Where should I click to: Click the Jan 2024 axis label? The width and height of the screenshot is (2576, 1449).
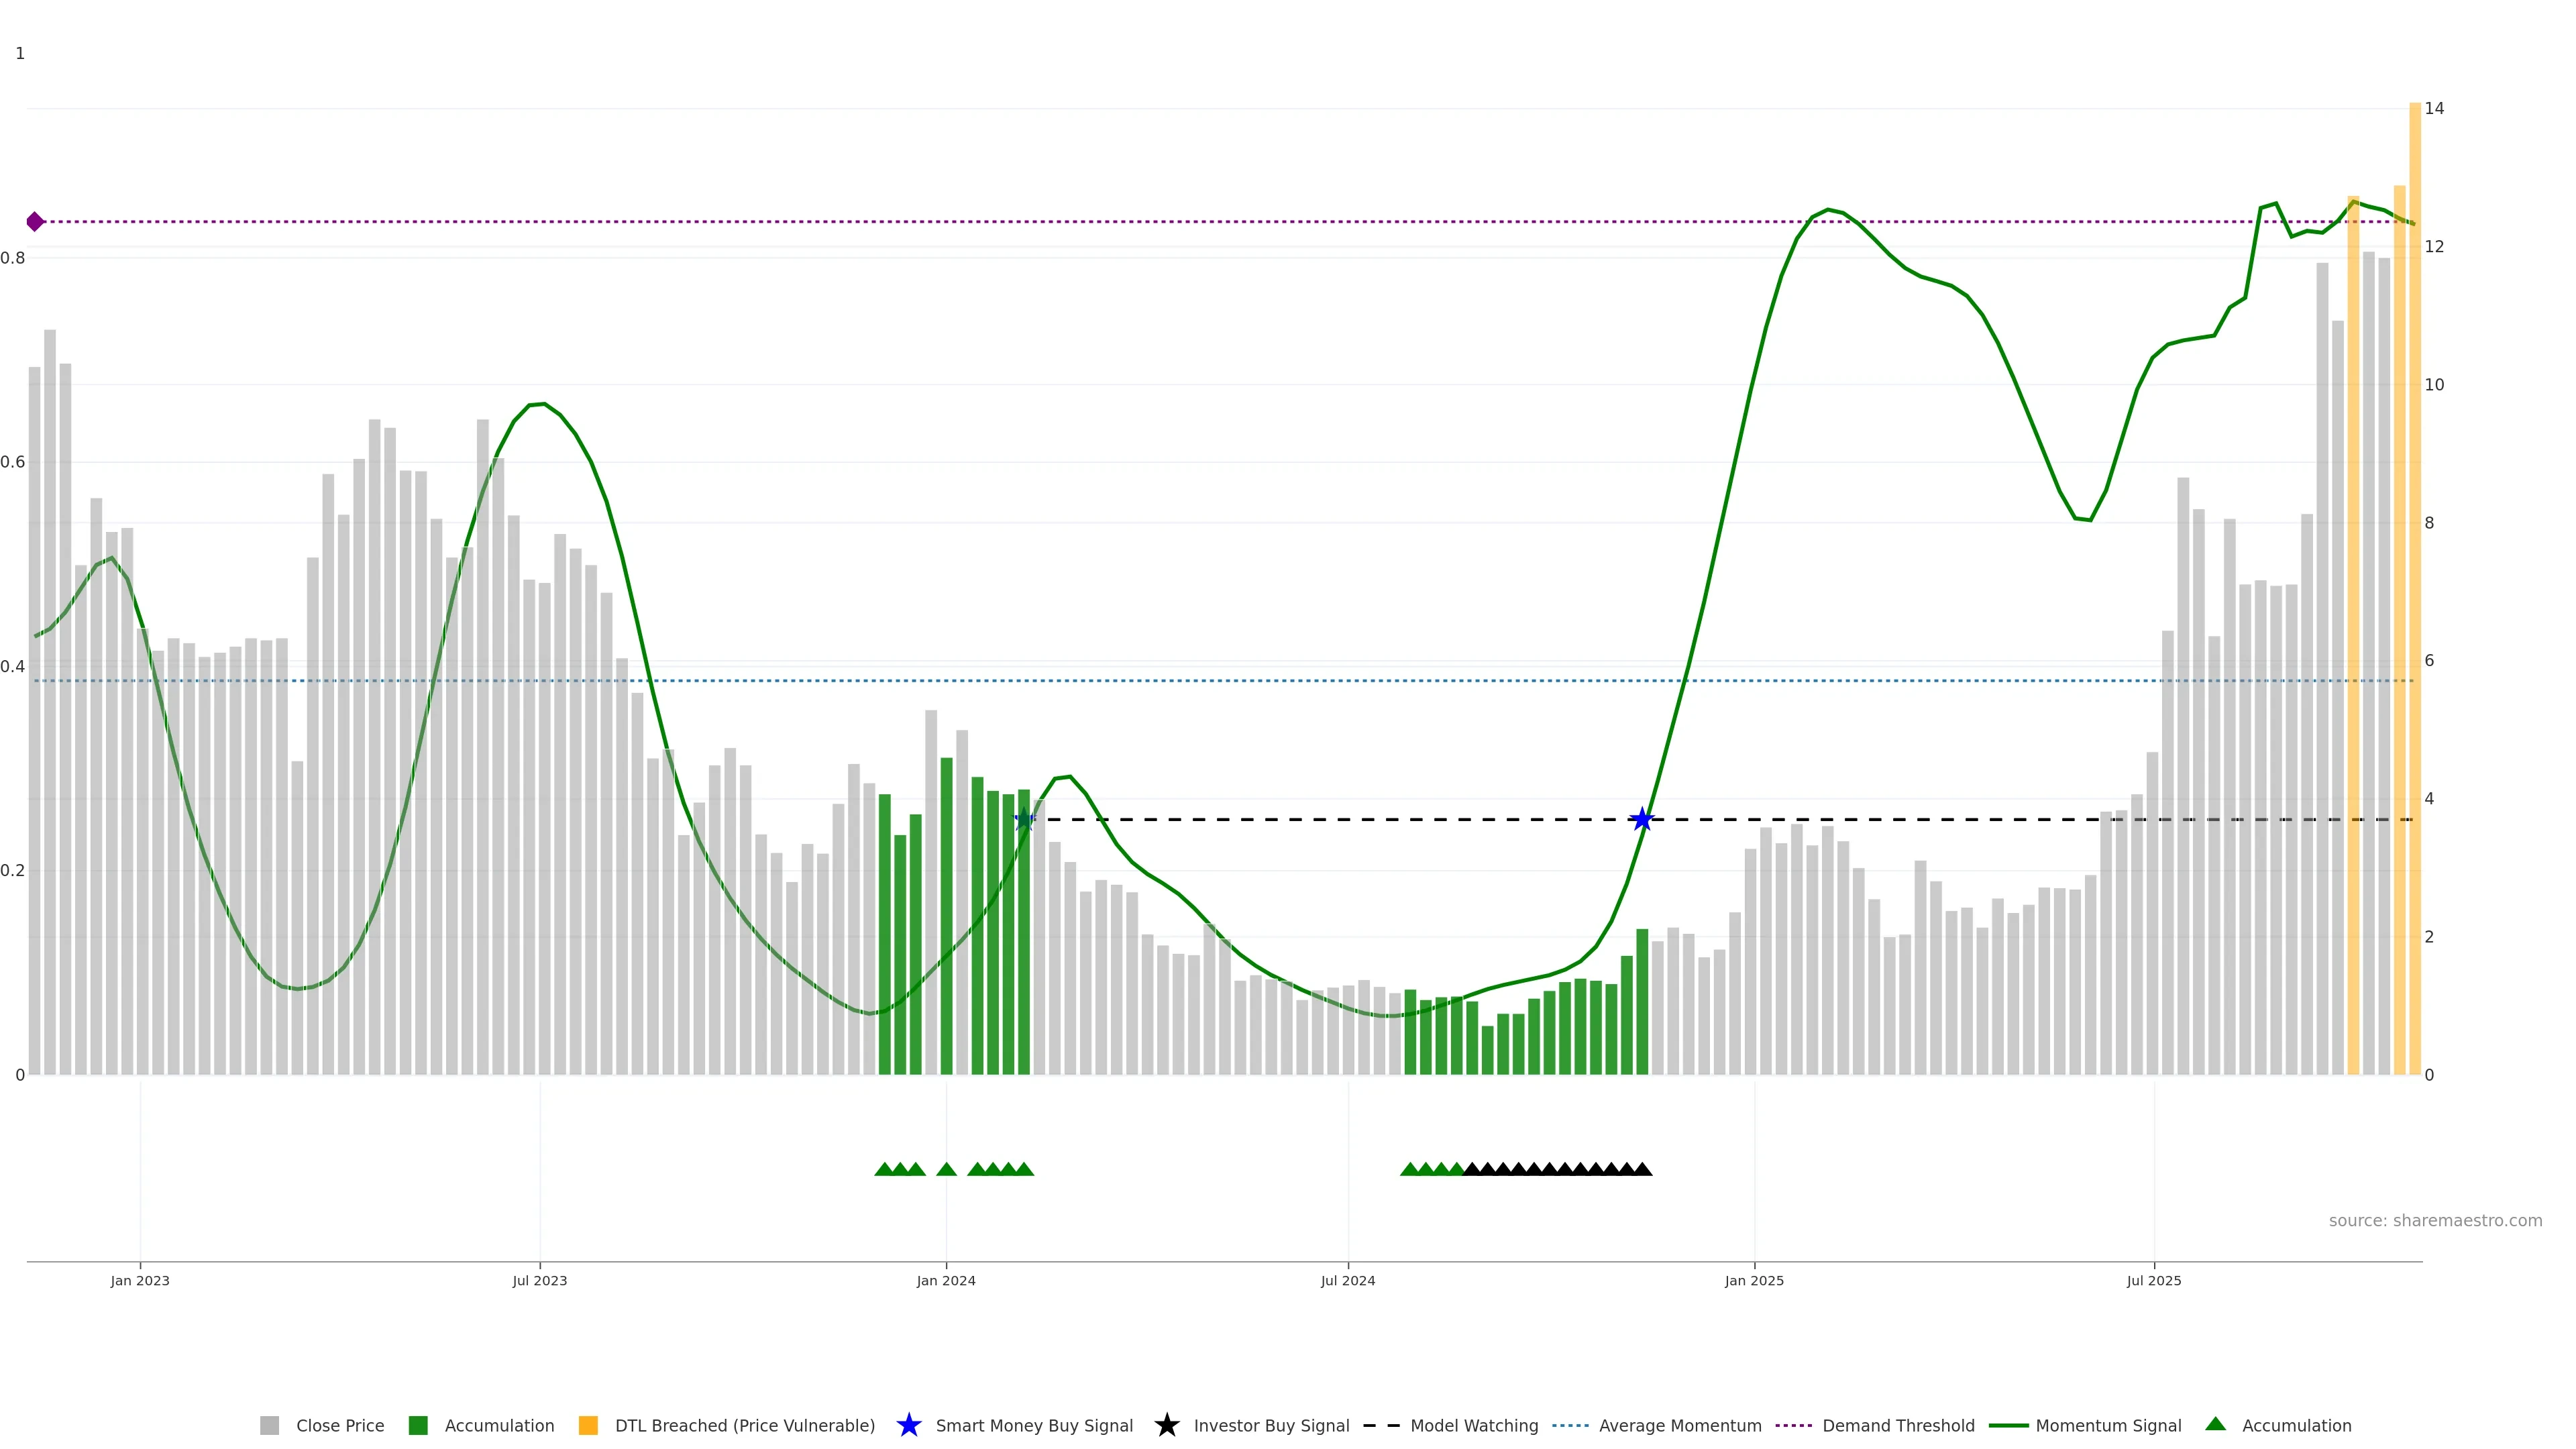[x=945, y=1281]
